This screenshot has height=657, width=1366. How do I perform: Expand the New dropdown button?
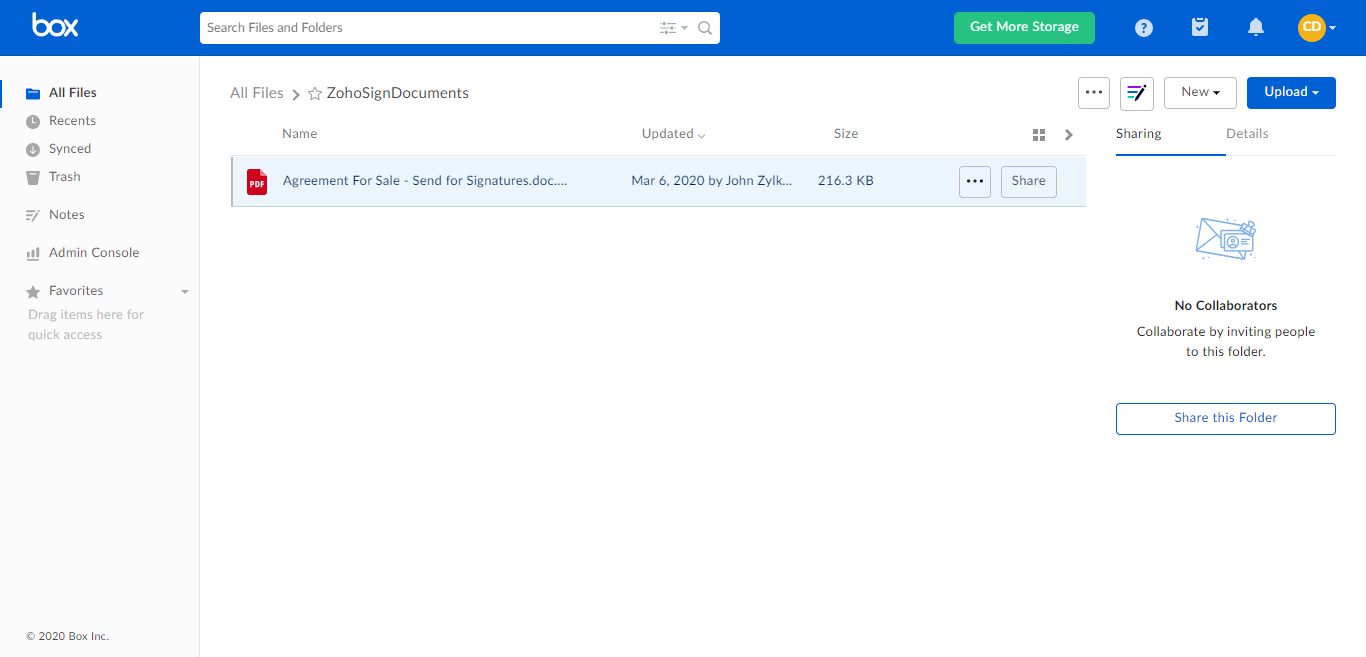coord(1200,92)
